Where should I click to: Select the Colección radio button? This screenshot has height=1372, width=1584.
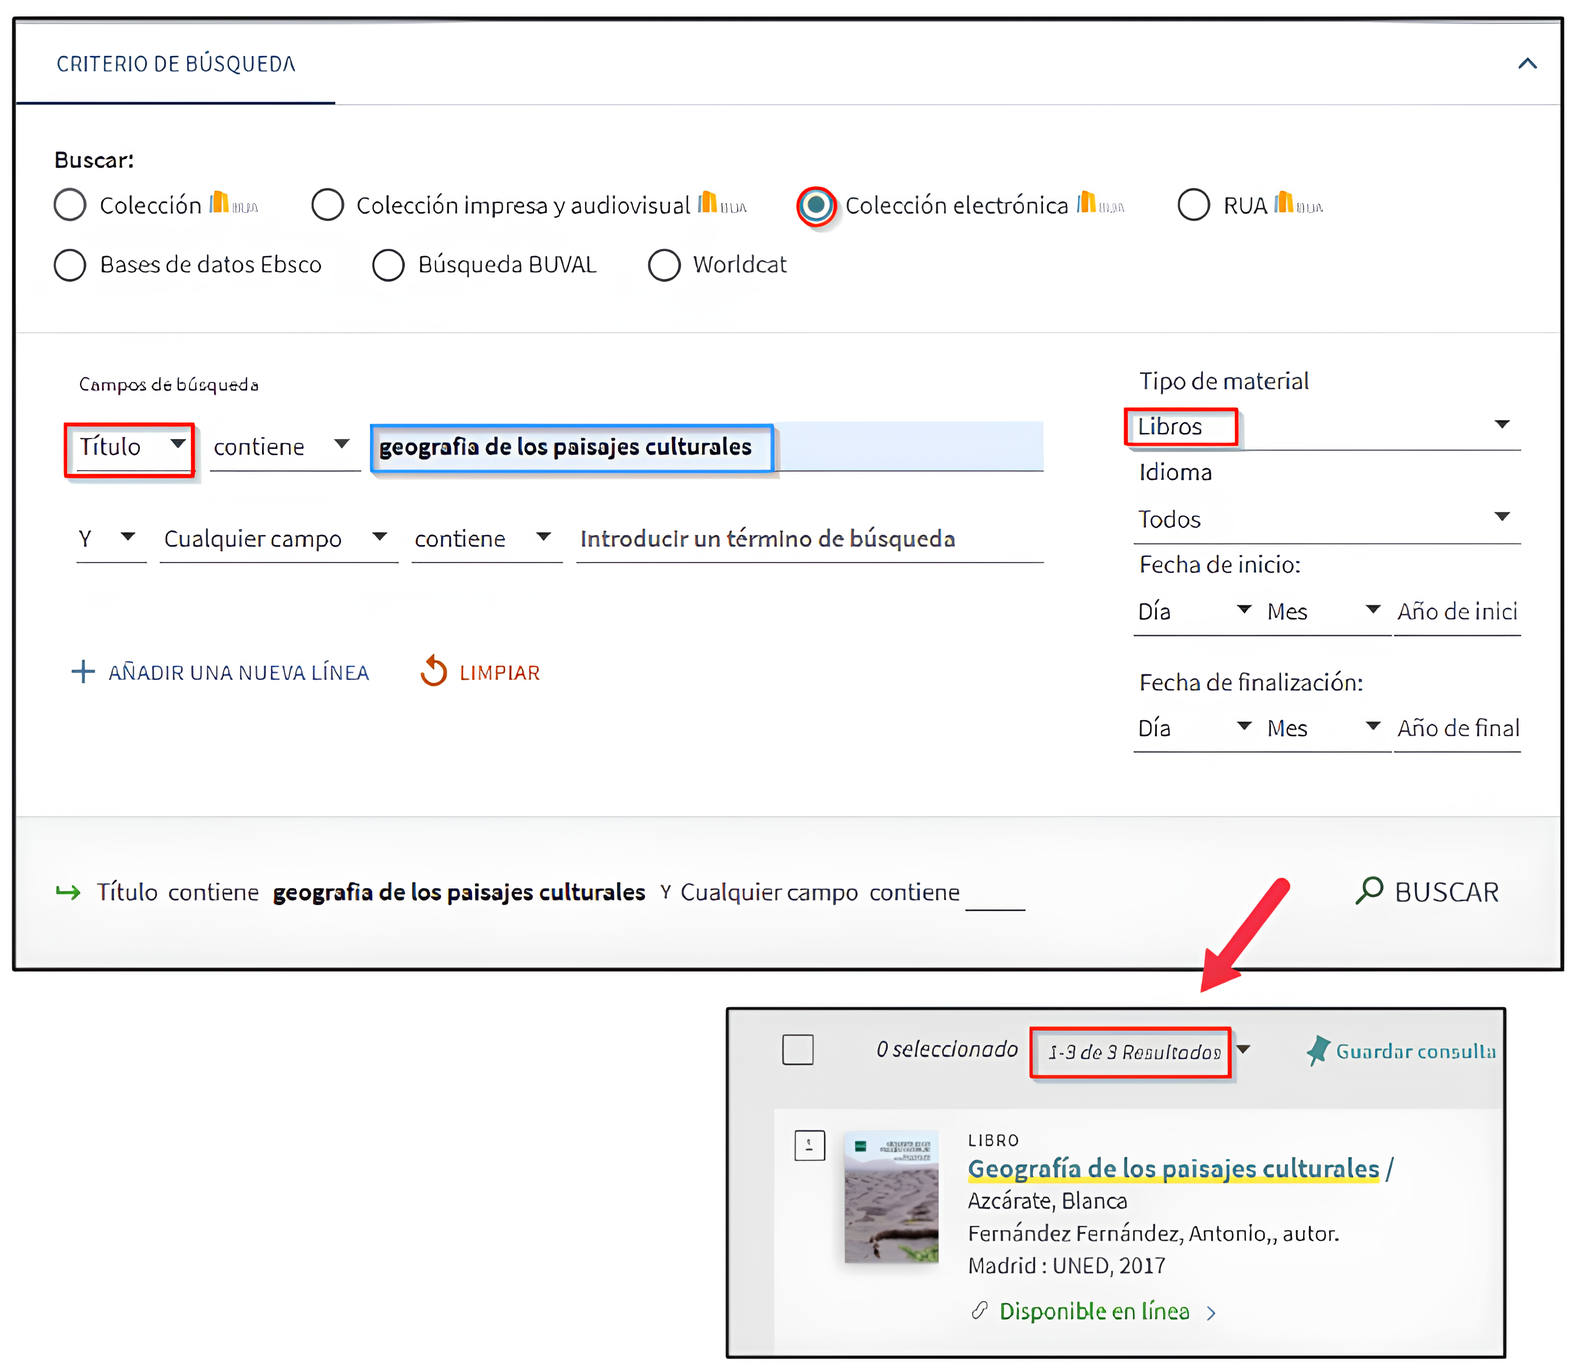(x=70, y=205)
